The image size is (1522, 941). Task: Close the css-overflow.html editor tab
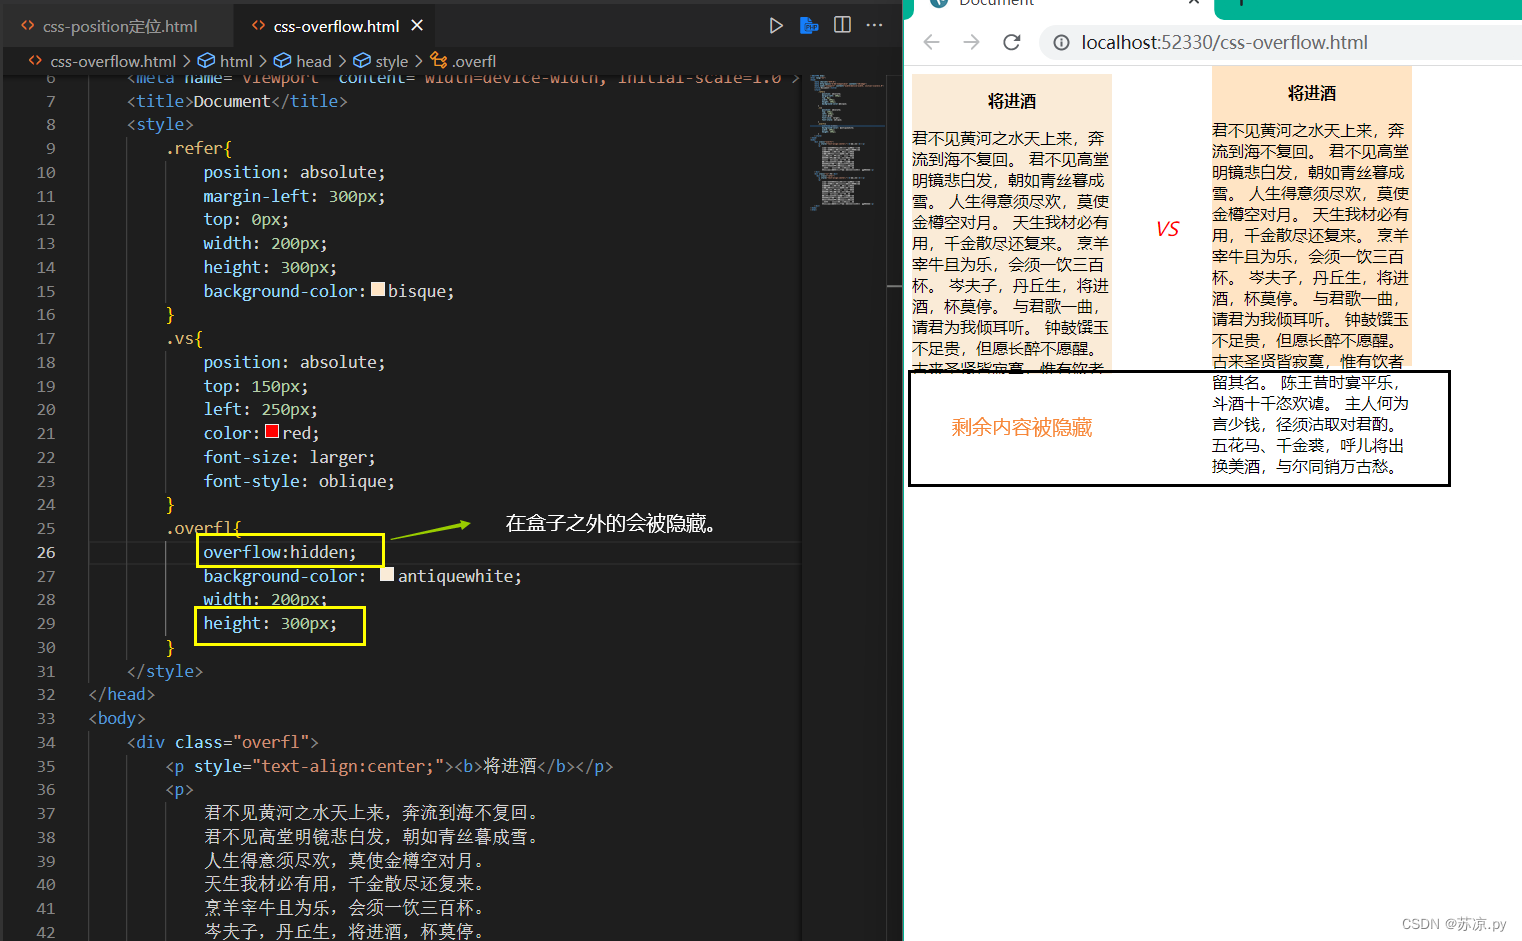tap(417, 25)
